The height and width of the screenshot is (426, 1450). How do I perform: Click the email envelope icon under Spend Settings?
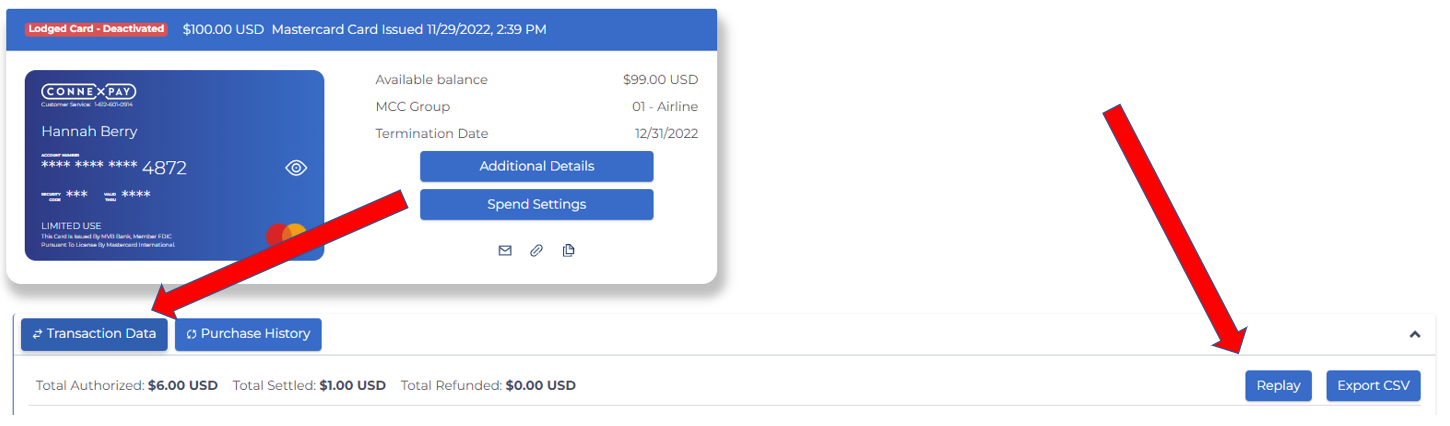pyautogui.click(x=505, y=251)
